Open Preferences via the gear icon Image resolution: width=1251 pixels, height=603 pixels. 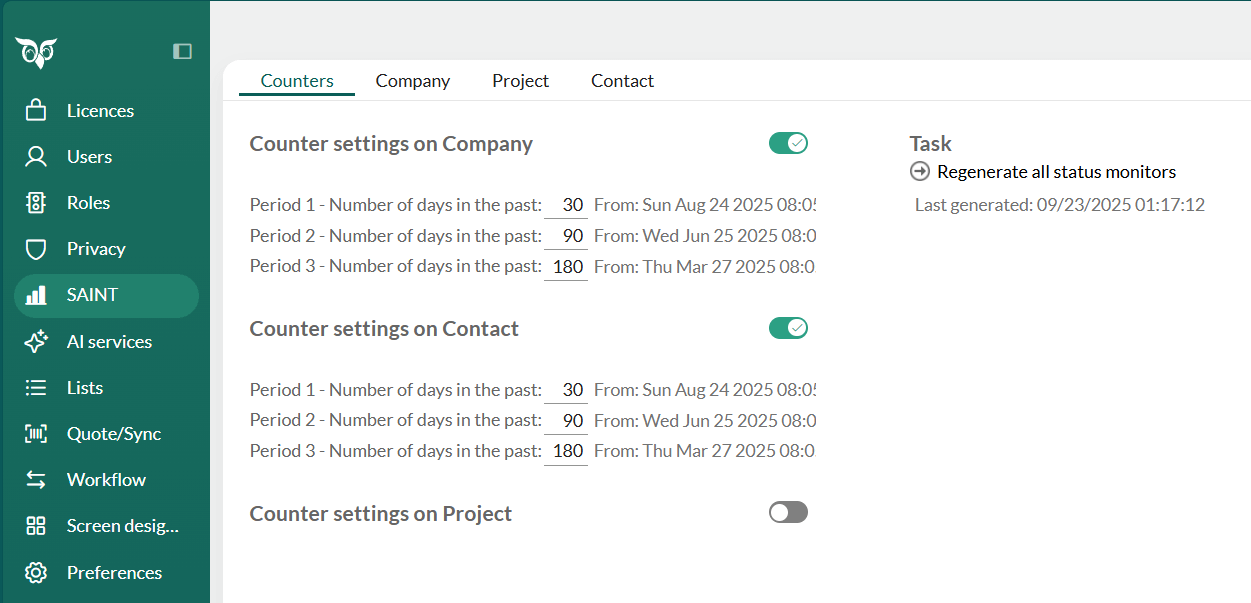pyautogui.click(x=36, y=572)
